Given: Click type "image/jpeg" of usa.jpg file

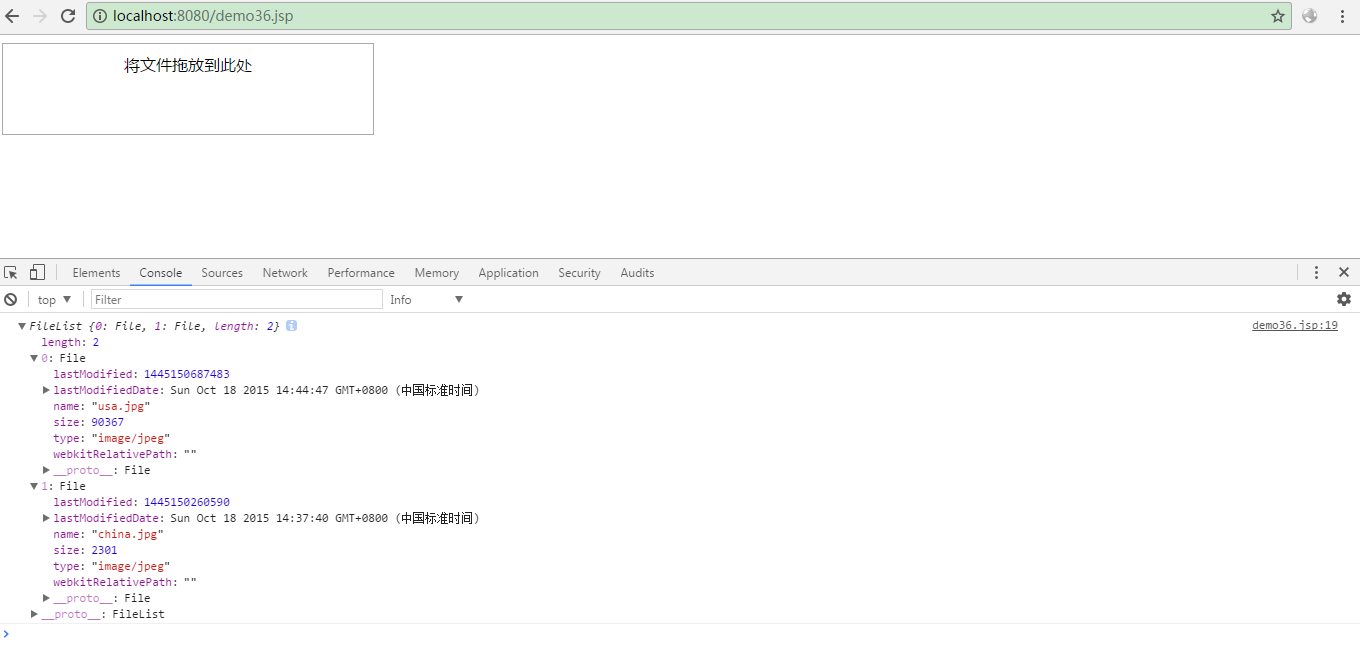Looking at the screenshot, I should point(130,438).
